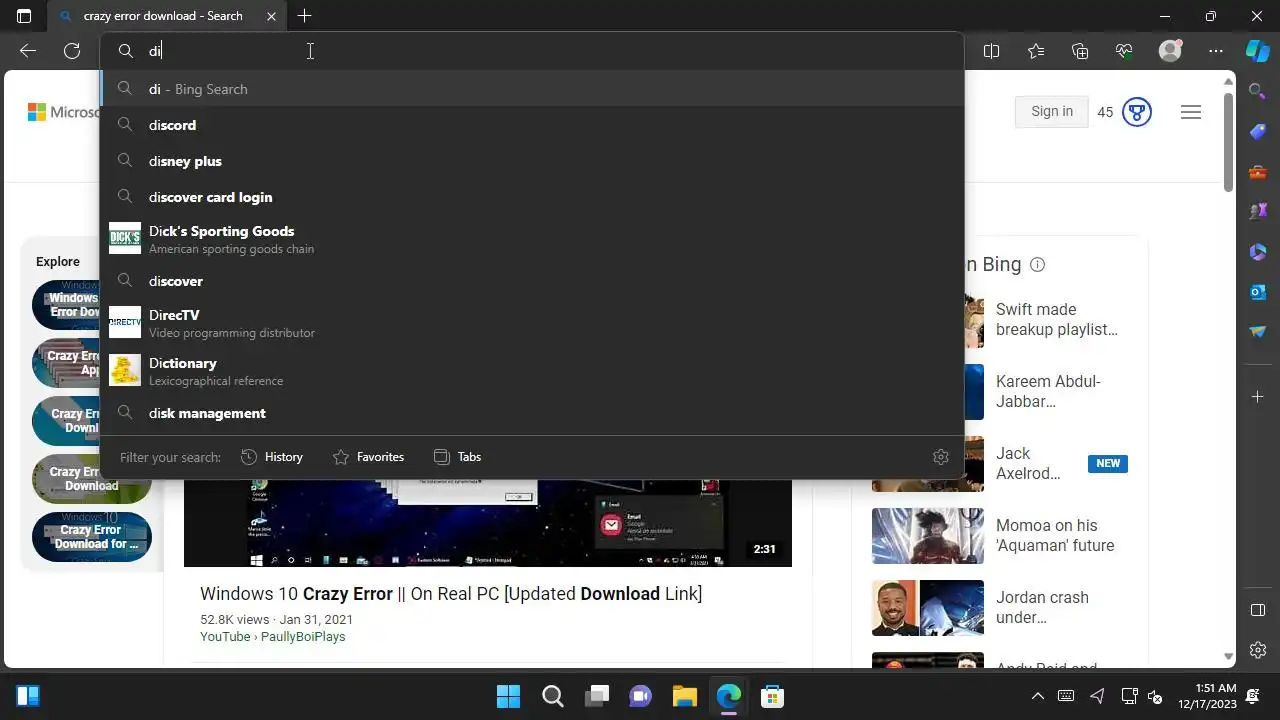
Task: Open sidebar Drop paper-plane icon
Action: pos(1258,332)
